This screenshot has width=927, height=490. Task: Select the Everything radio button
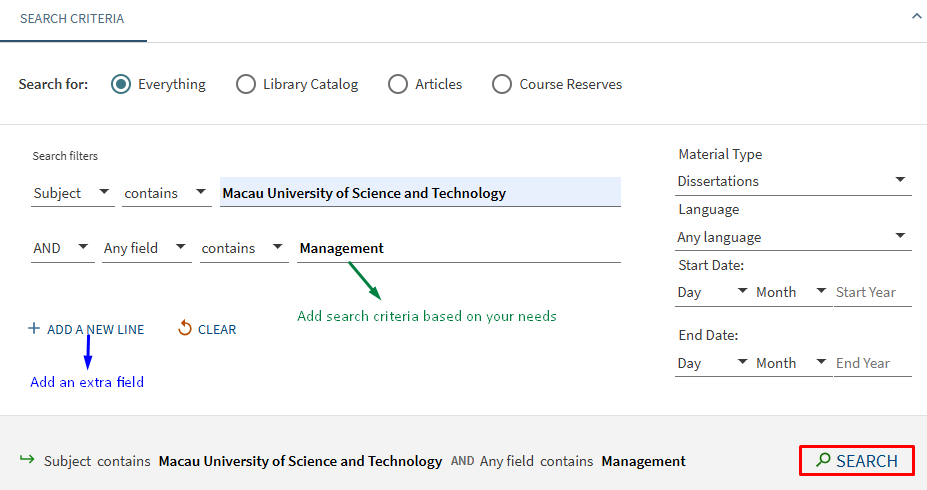tap(121, 84)
